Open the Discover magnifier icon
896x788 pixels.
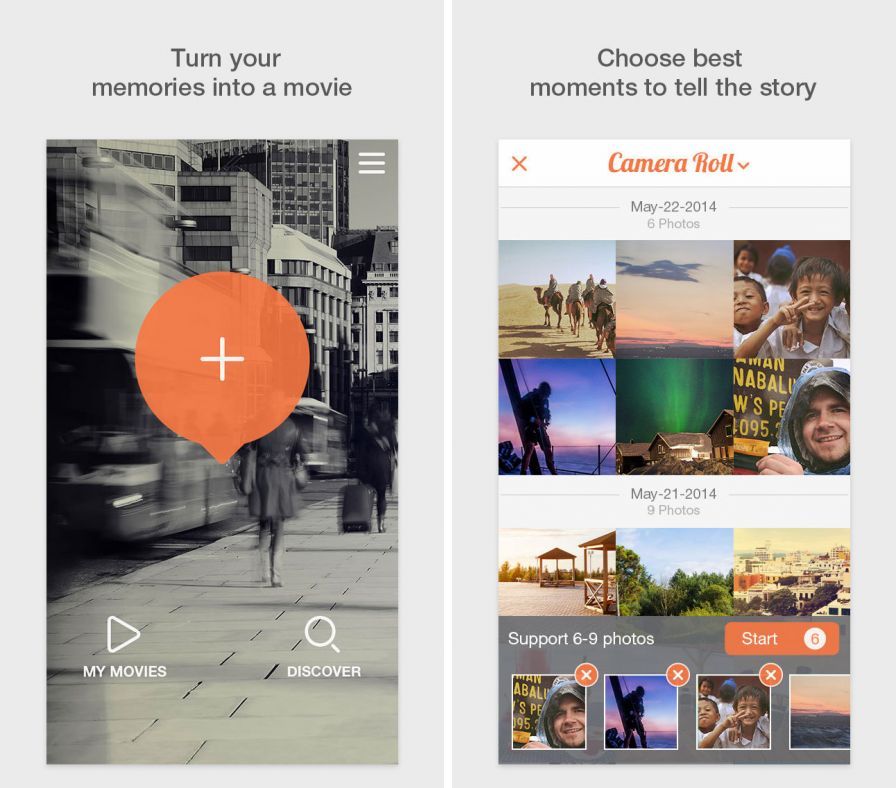pyautogui.click(x=323, y=634)
